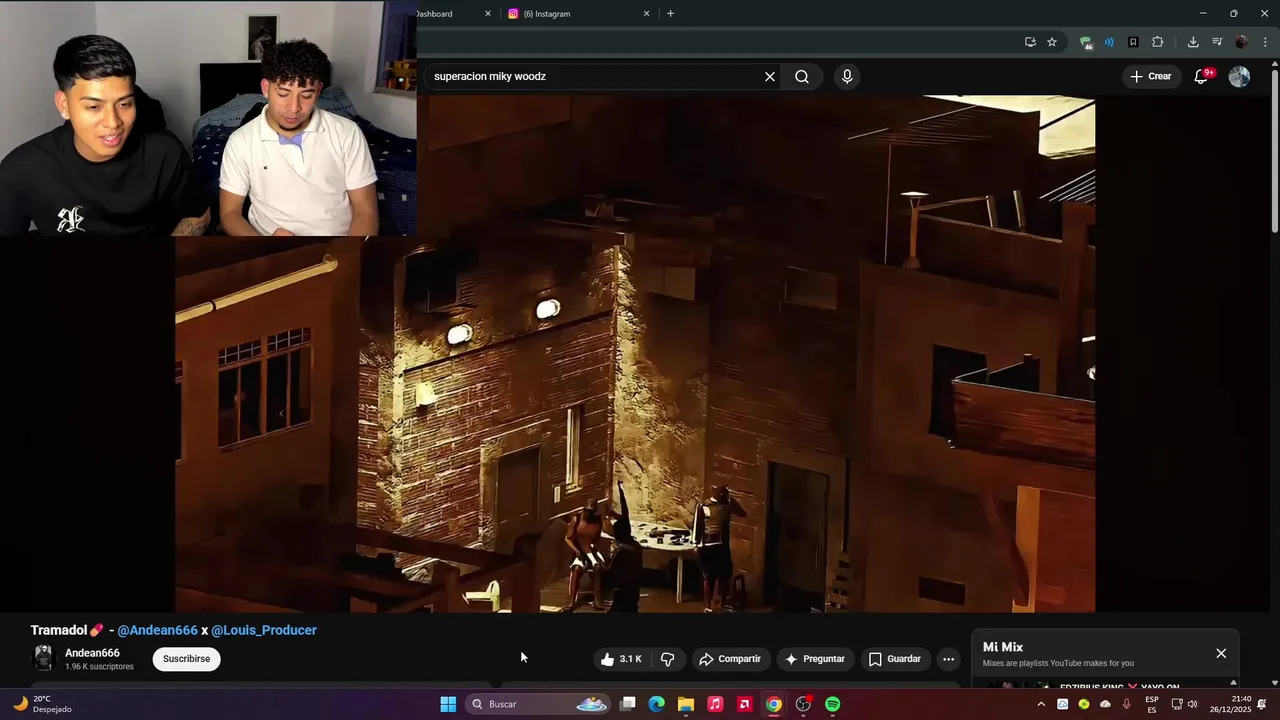Open AMD software from taskbar

coord(744,704)
